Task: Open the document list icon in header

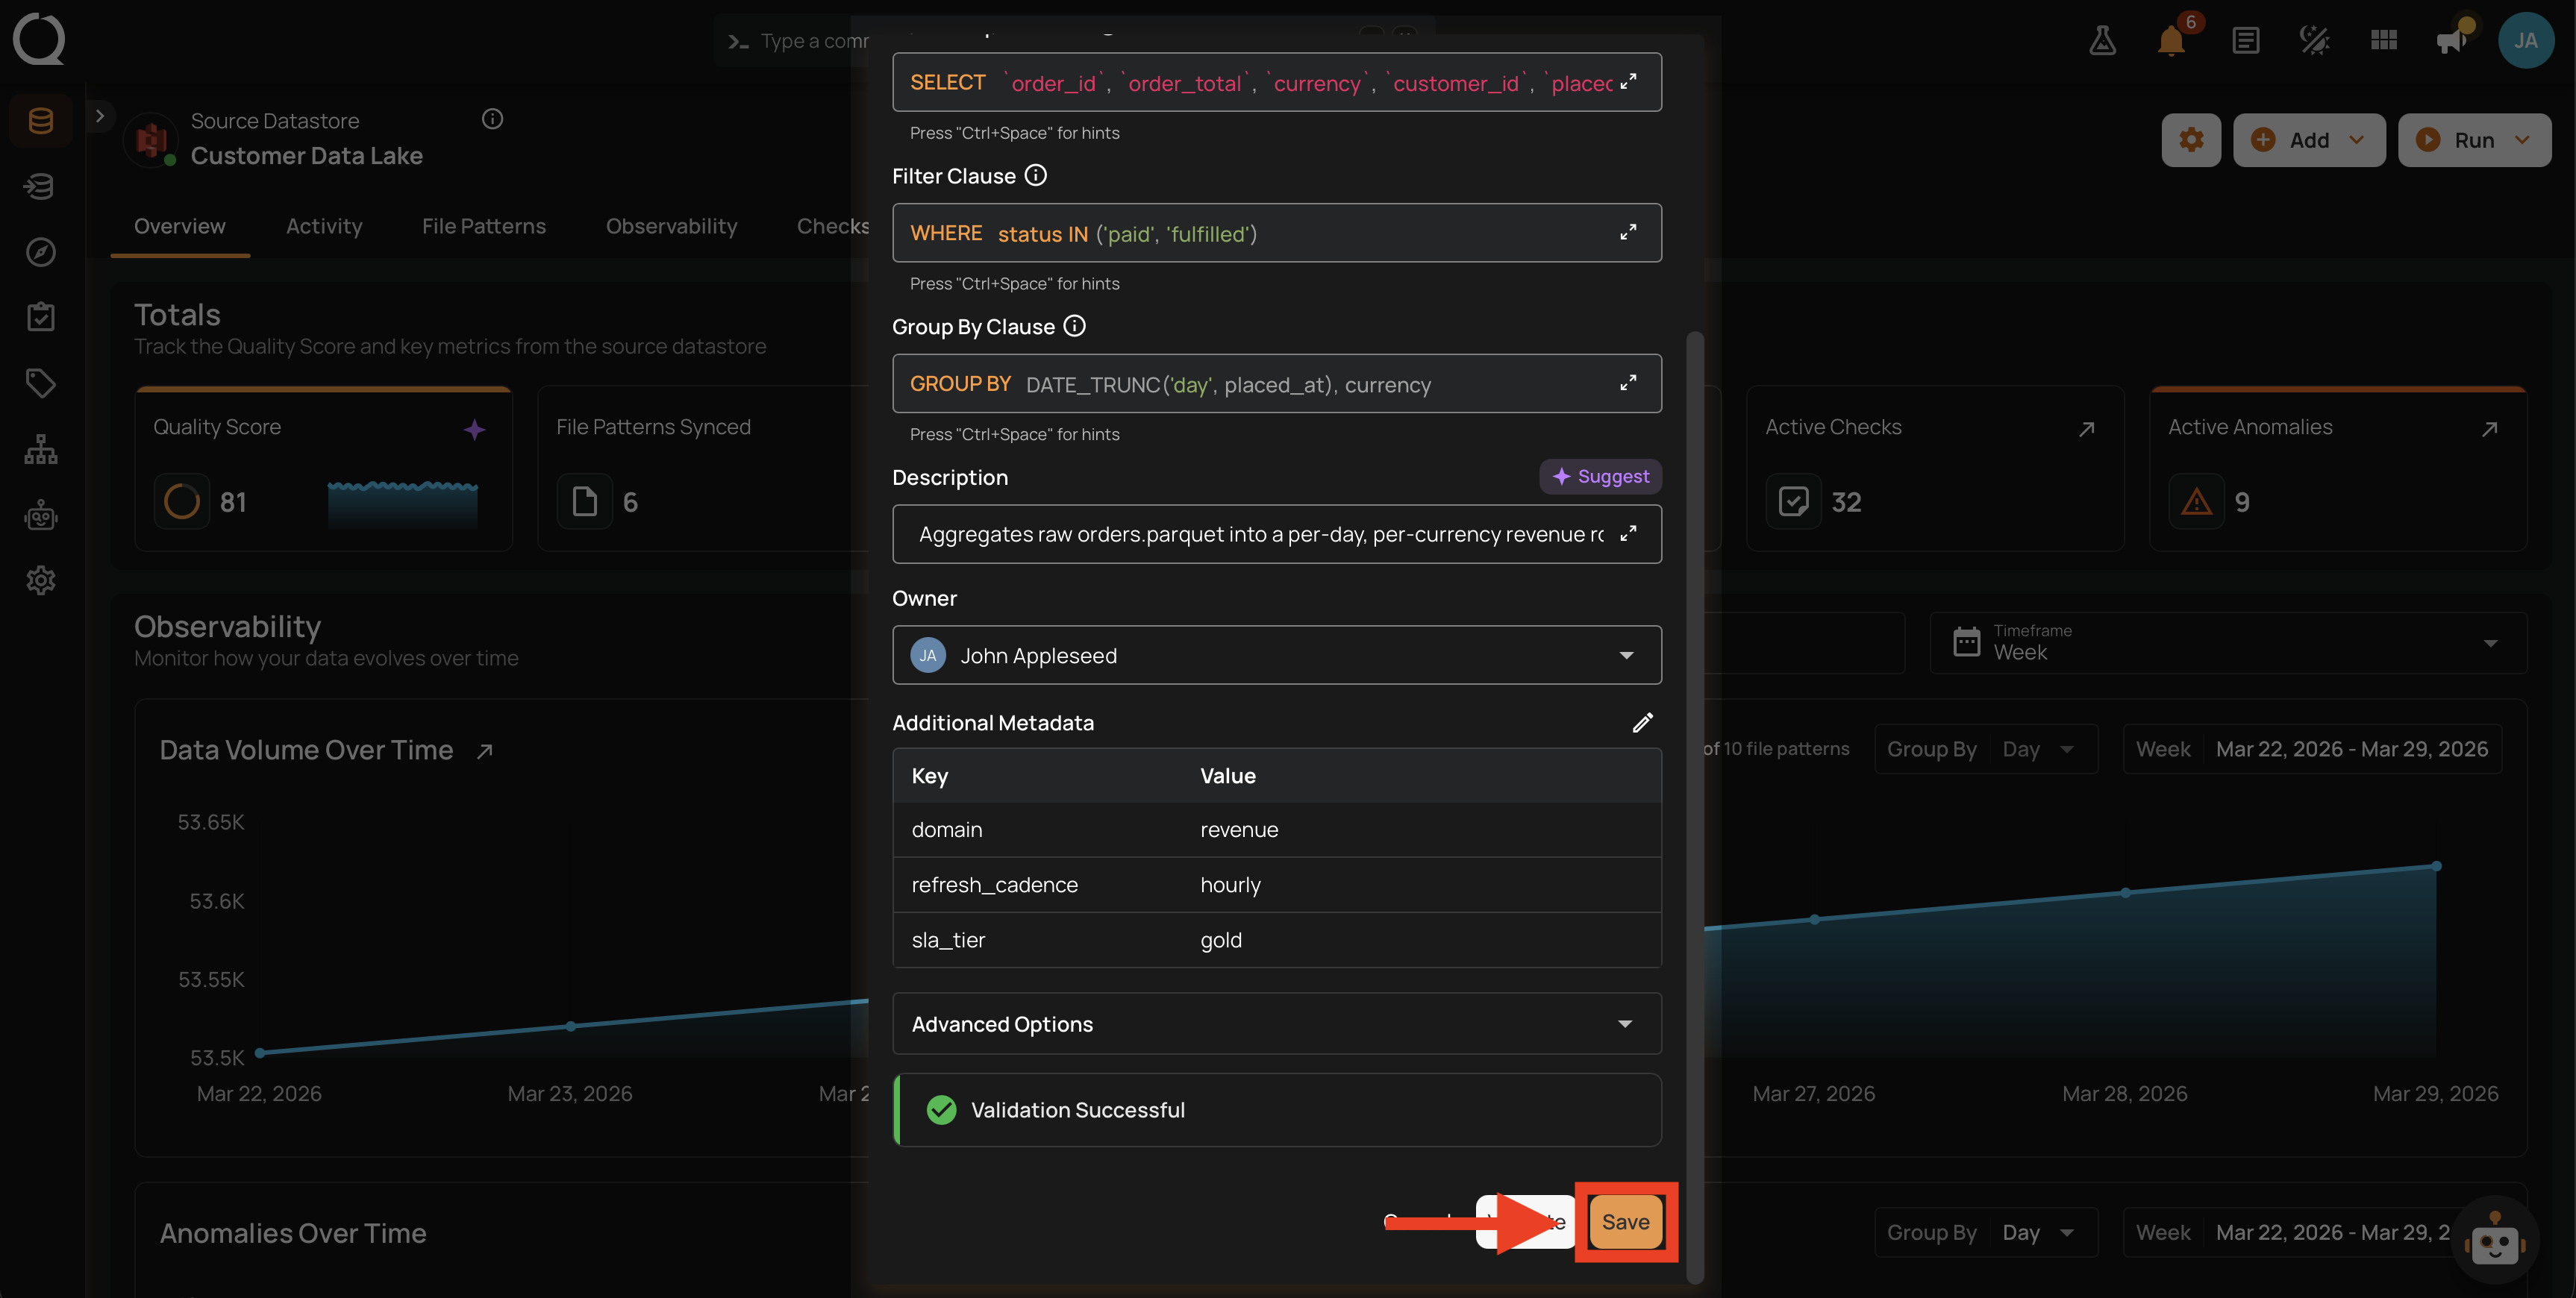Action: [x=2245, y=40]
